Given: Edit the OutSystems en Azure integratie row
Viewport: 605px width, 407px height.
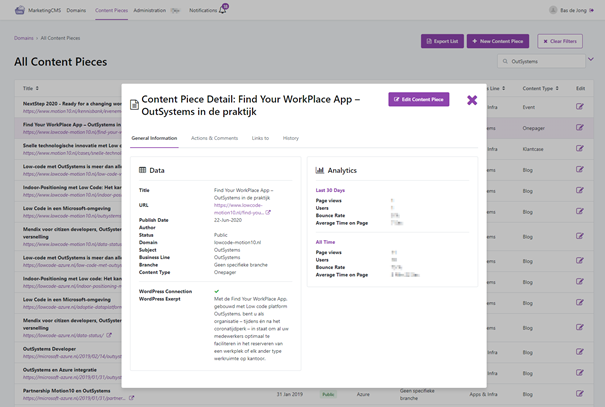Looking at the screenshot, I should pos(580,373).
